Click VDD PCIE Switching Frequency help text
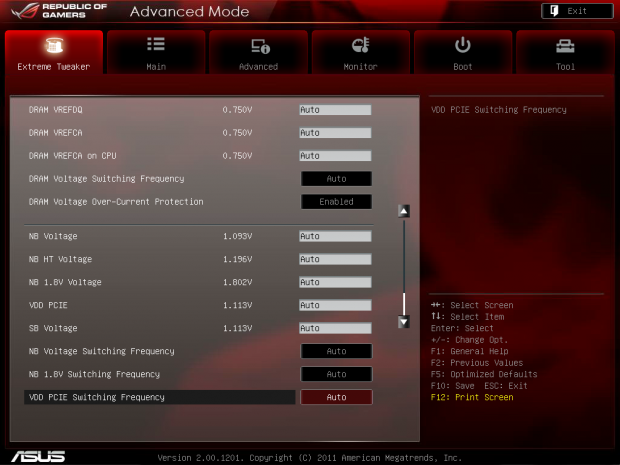Viewport: 620px width, 465px height. pyautogui.click(x=499, y=110)
